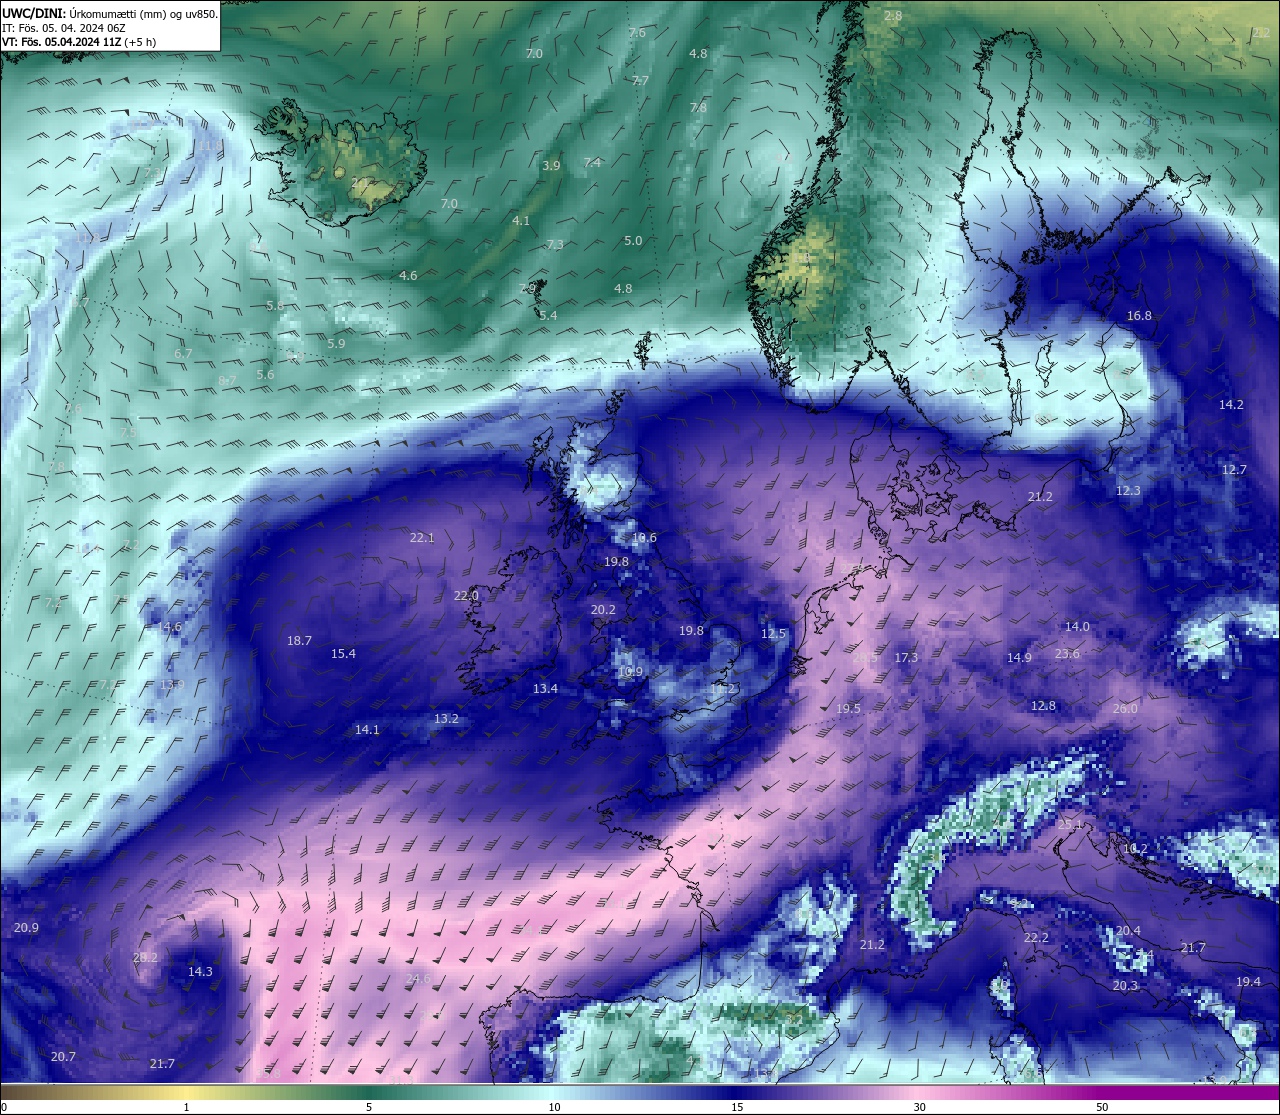The height and width of the screenshot is (1115, 1280).
Task: Click the 7.3 value north of the Faroes
Action: pyautogui.click(x=555, y=245)
